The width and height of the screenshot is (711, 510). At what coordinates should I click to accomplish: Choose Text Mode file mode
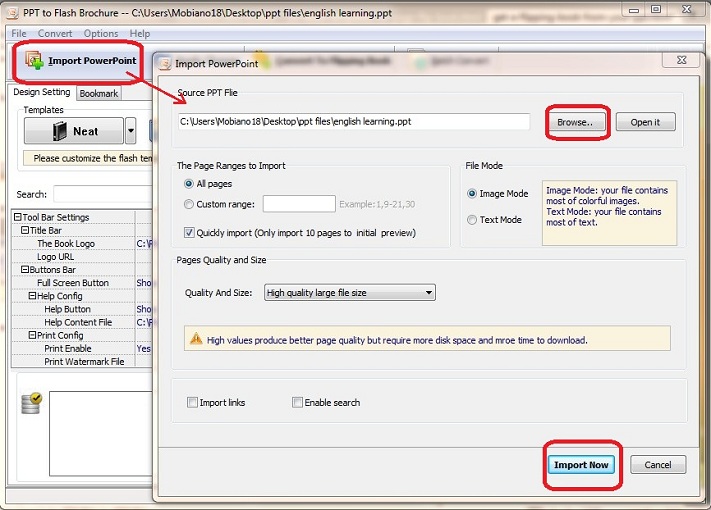[472, 220]
